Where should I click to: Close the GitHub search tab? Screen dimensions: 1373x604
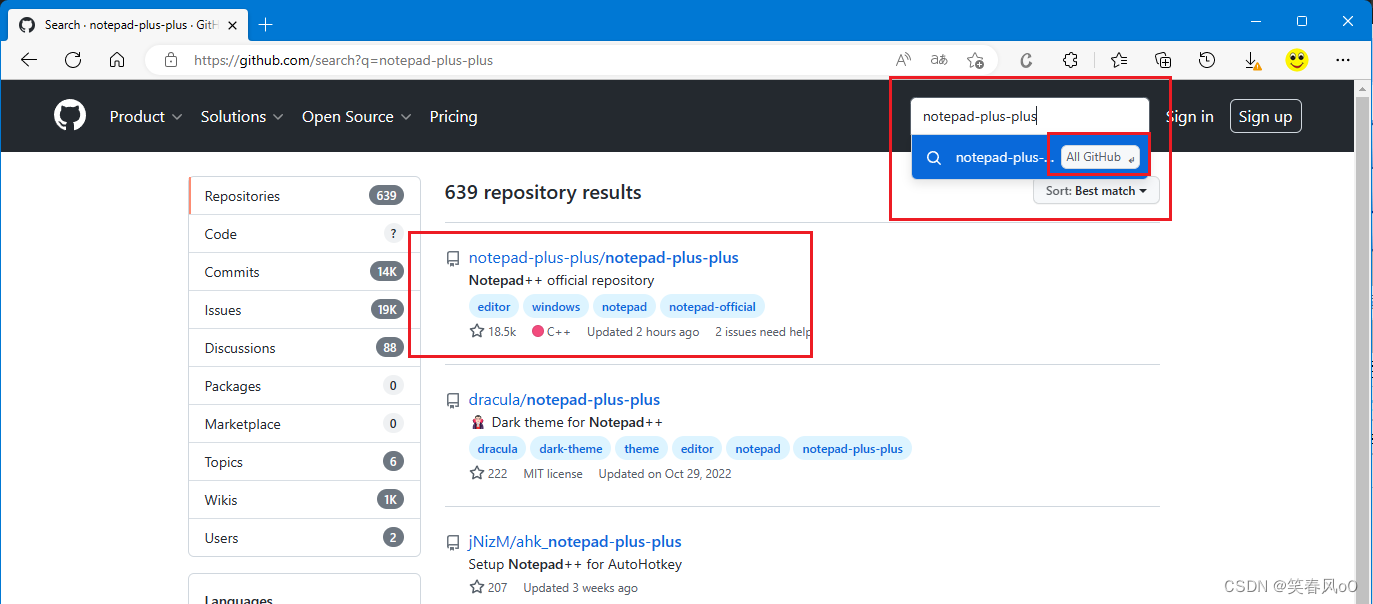(x=233, y=24)
